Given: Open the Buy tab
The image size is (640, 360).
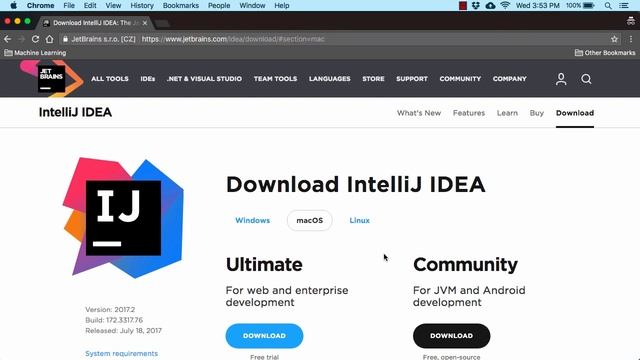Looking at the screenshot, I should click(x=537, y=113).
